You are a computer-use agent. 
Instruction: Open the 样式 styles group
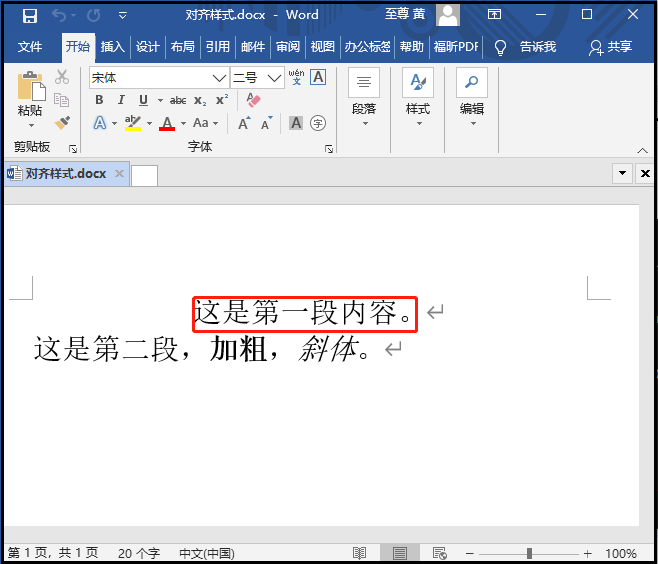[418, 97]
